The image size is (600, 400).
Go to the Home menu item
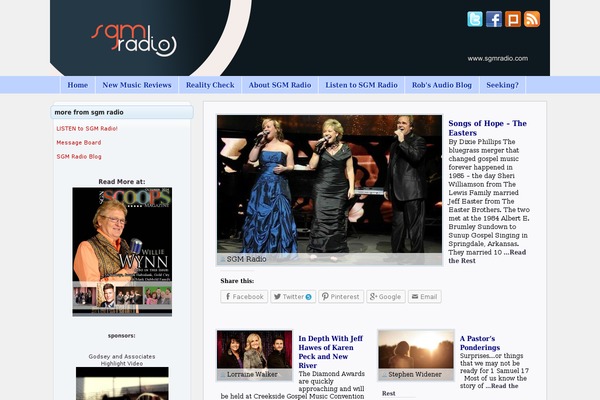click(78, 85)
